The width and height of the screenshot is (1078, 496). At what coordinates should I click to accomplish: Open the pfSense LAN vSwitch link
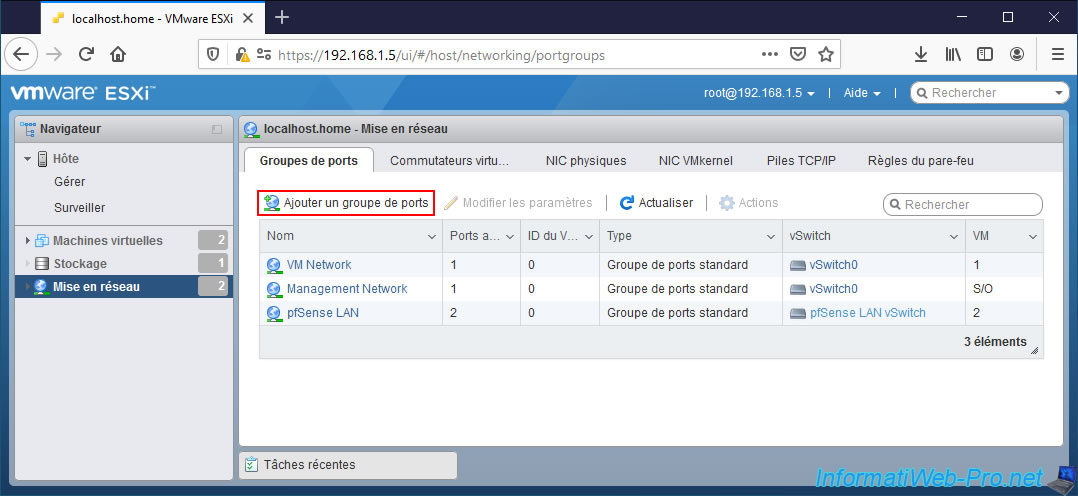coord(867,313)
